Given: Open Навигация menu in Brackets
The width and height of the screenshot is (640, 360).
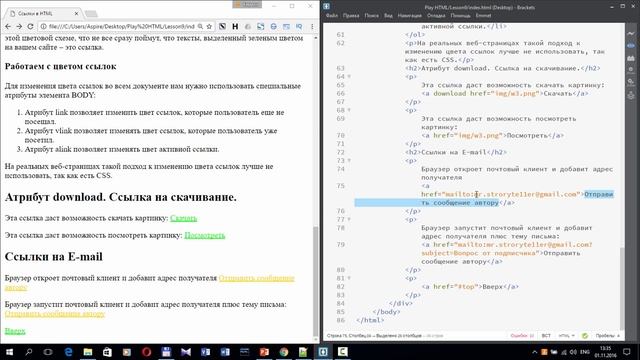Looking at the screenshot, I should click(409, 16).
